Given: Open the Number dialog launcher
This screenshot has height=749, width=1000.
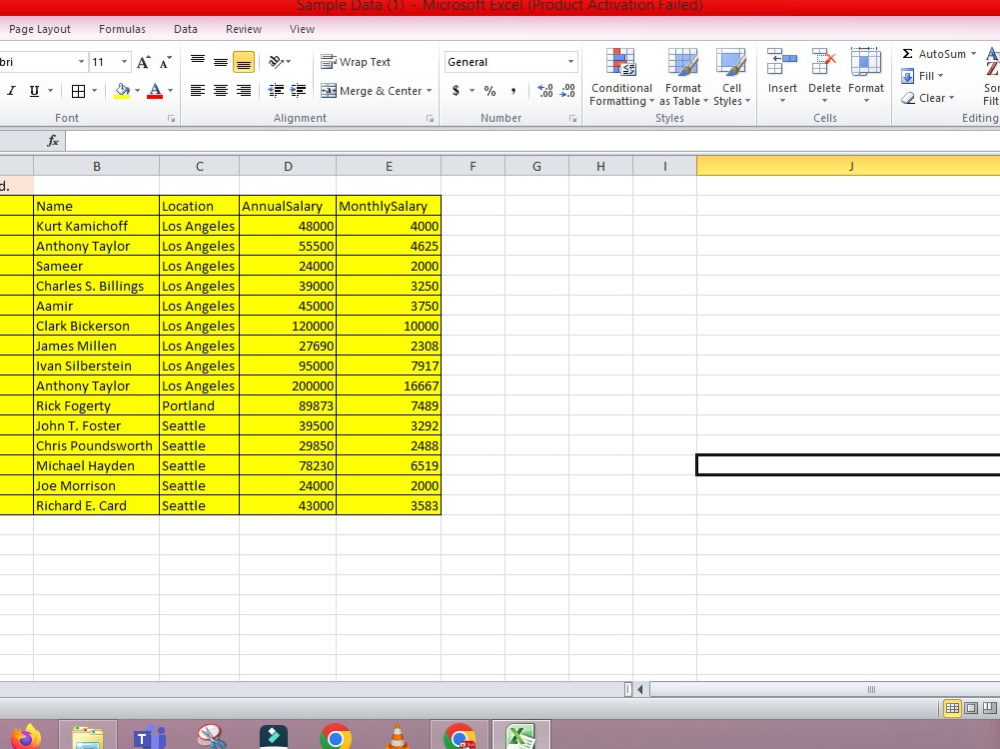Looking at the screenshot, I should (573, 119).
